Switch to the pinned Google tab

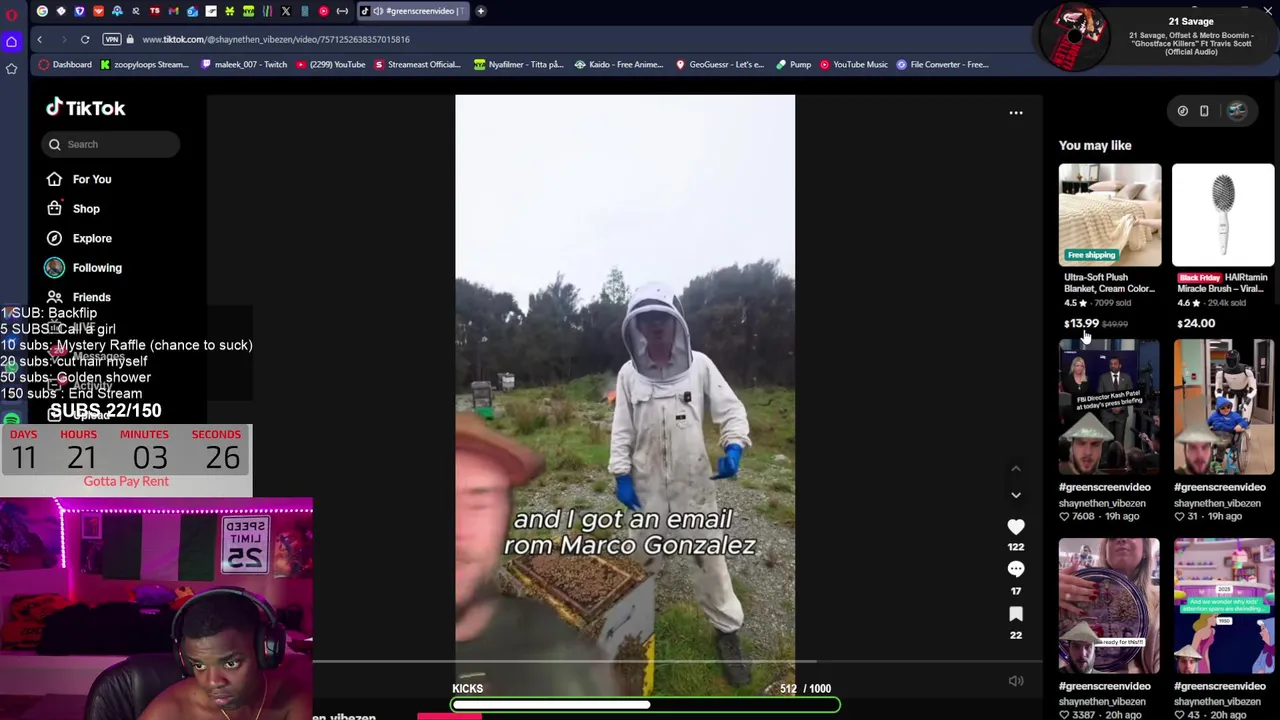click(x=42, y=11)
